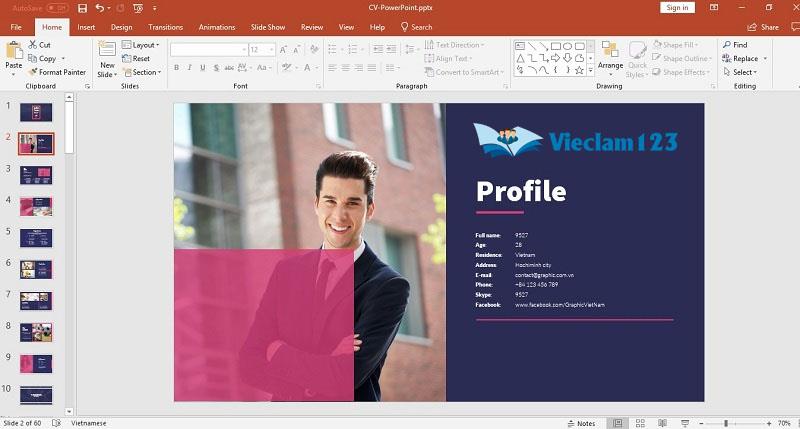The image size is (800, 429).
Task: Start Slide Show from status bar icon
Action: point(685,423)
